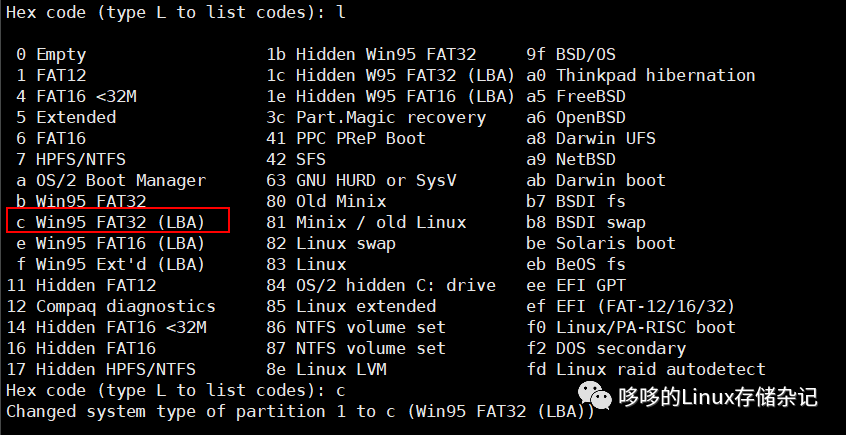Select the DOS secondary entry, code f2
The height and width of the screenshot is (435, 846).
620,348
